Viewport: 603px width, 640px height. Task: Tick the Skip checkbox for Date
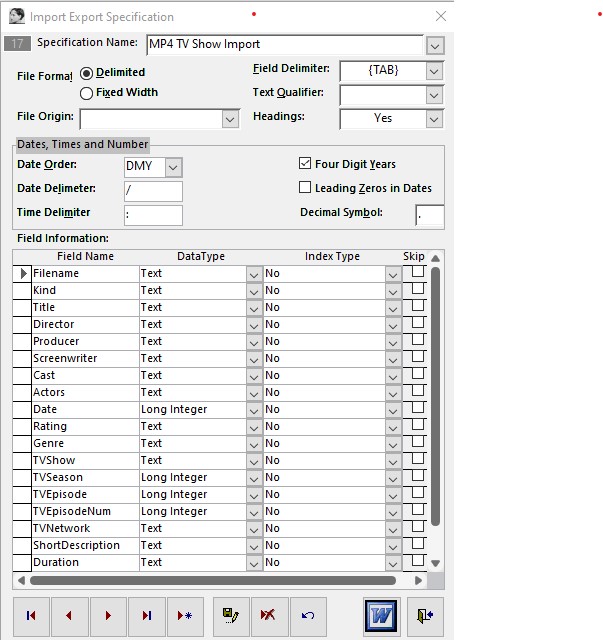click(418, 408)
